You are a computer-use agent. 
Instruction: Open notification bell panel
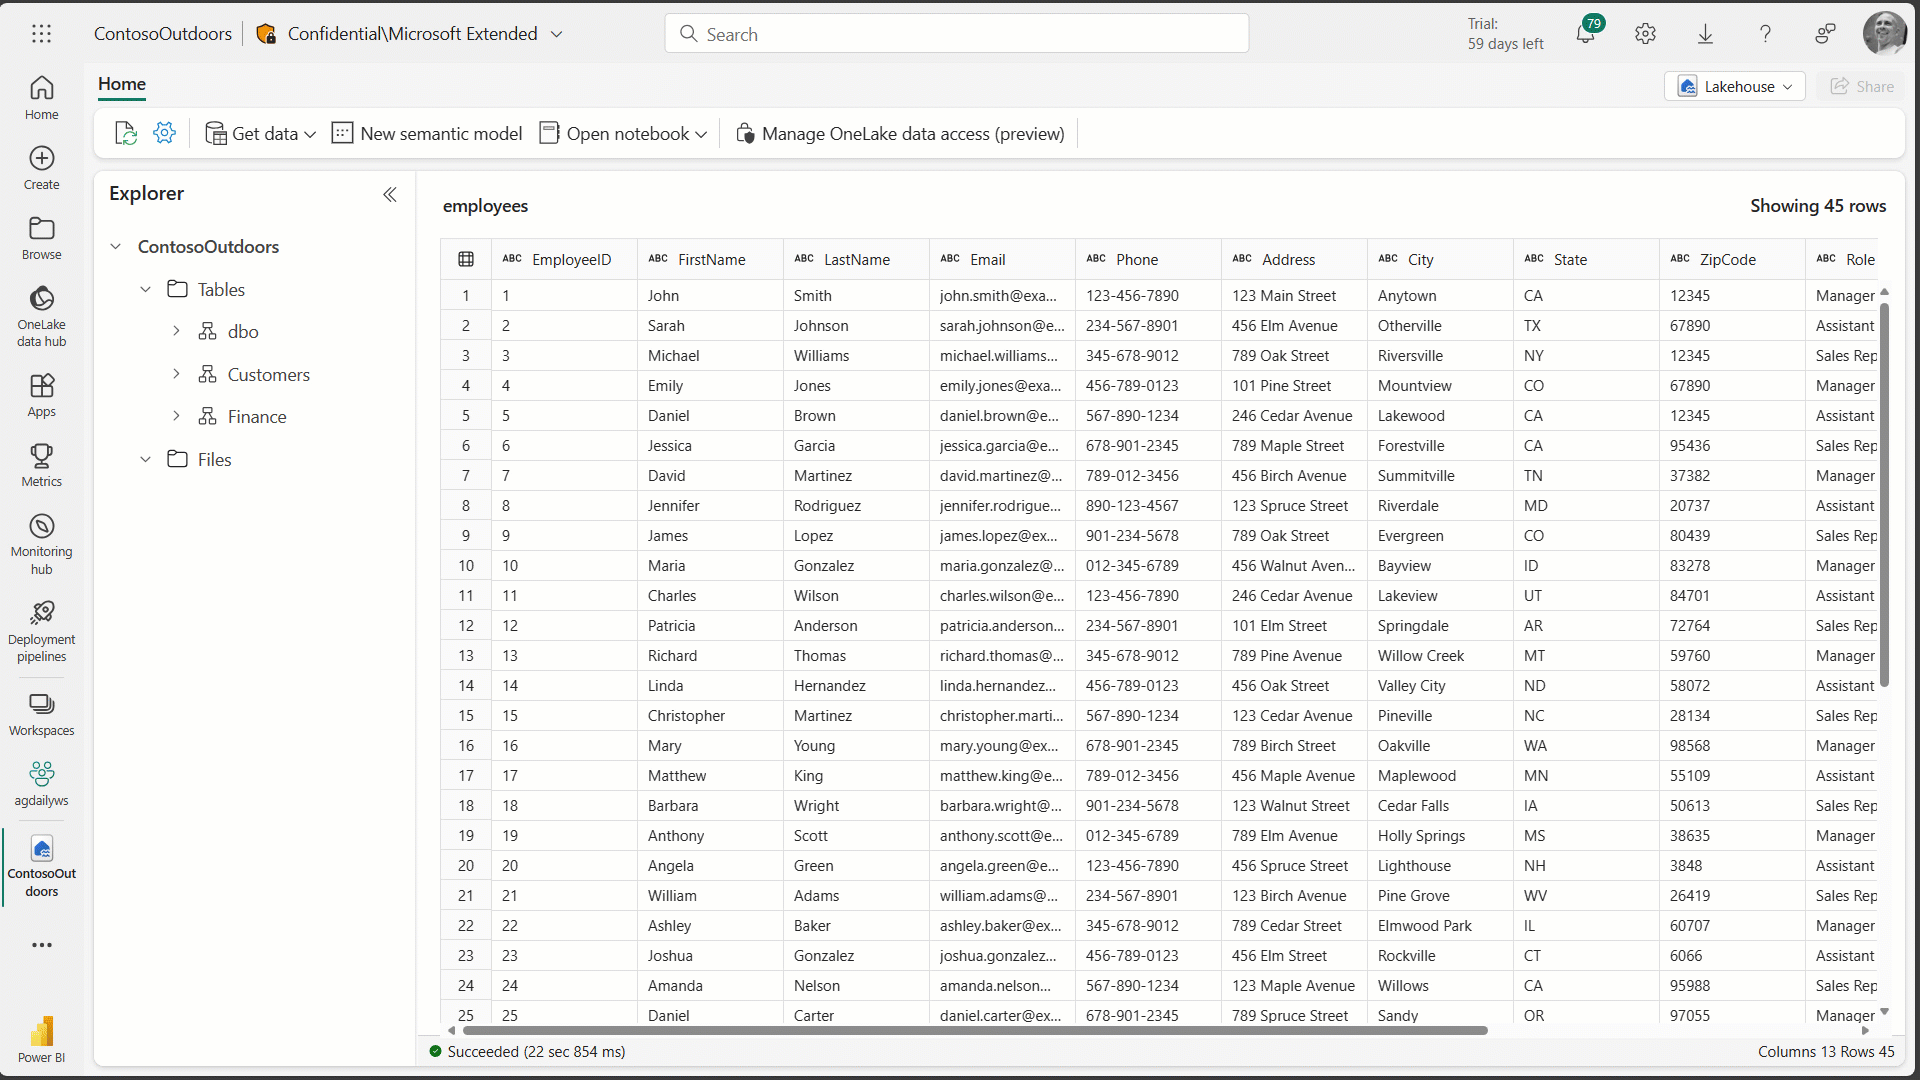point(1586,34)
